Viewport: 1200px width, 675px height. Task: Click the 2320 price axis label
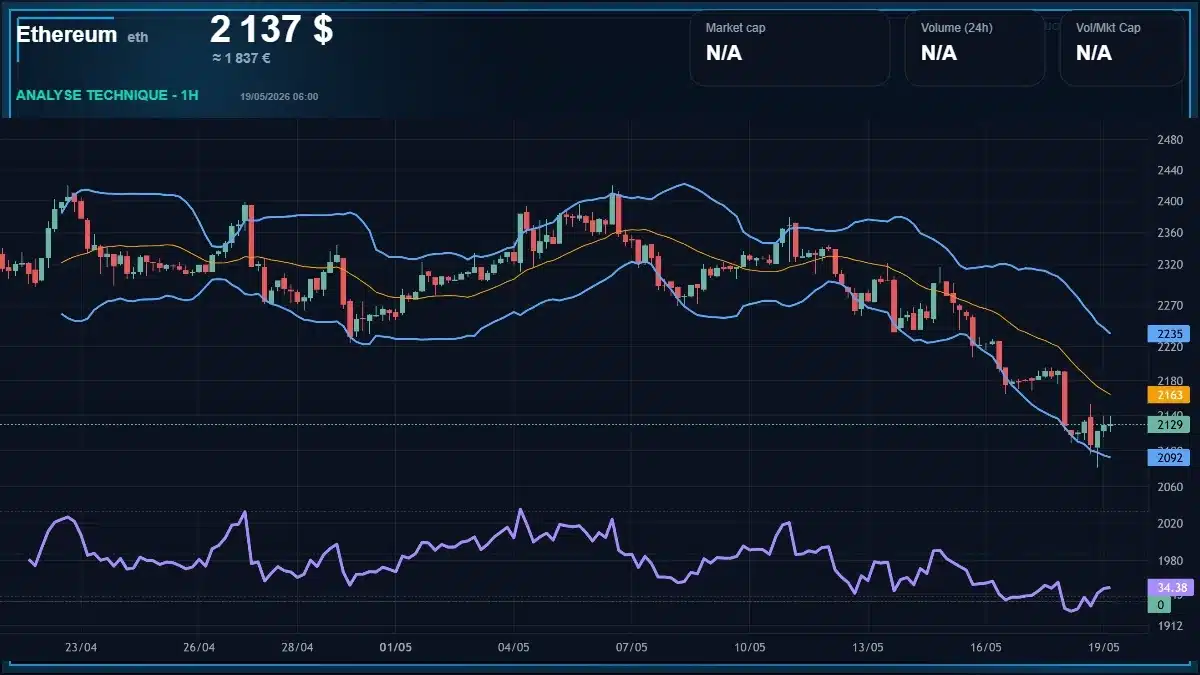point(1169,265)
